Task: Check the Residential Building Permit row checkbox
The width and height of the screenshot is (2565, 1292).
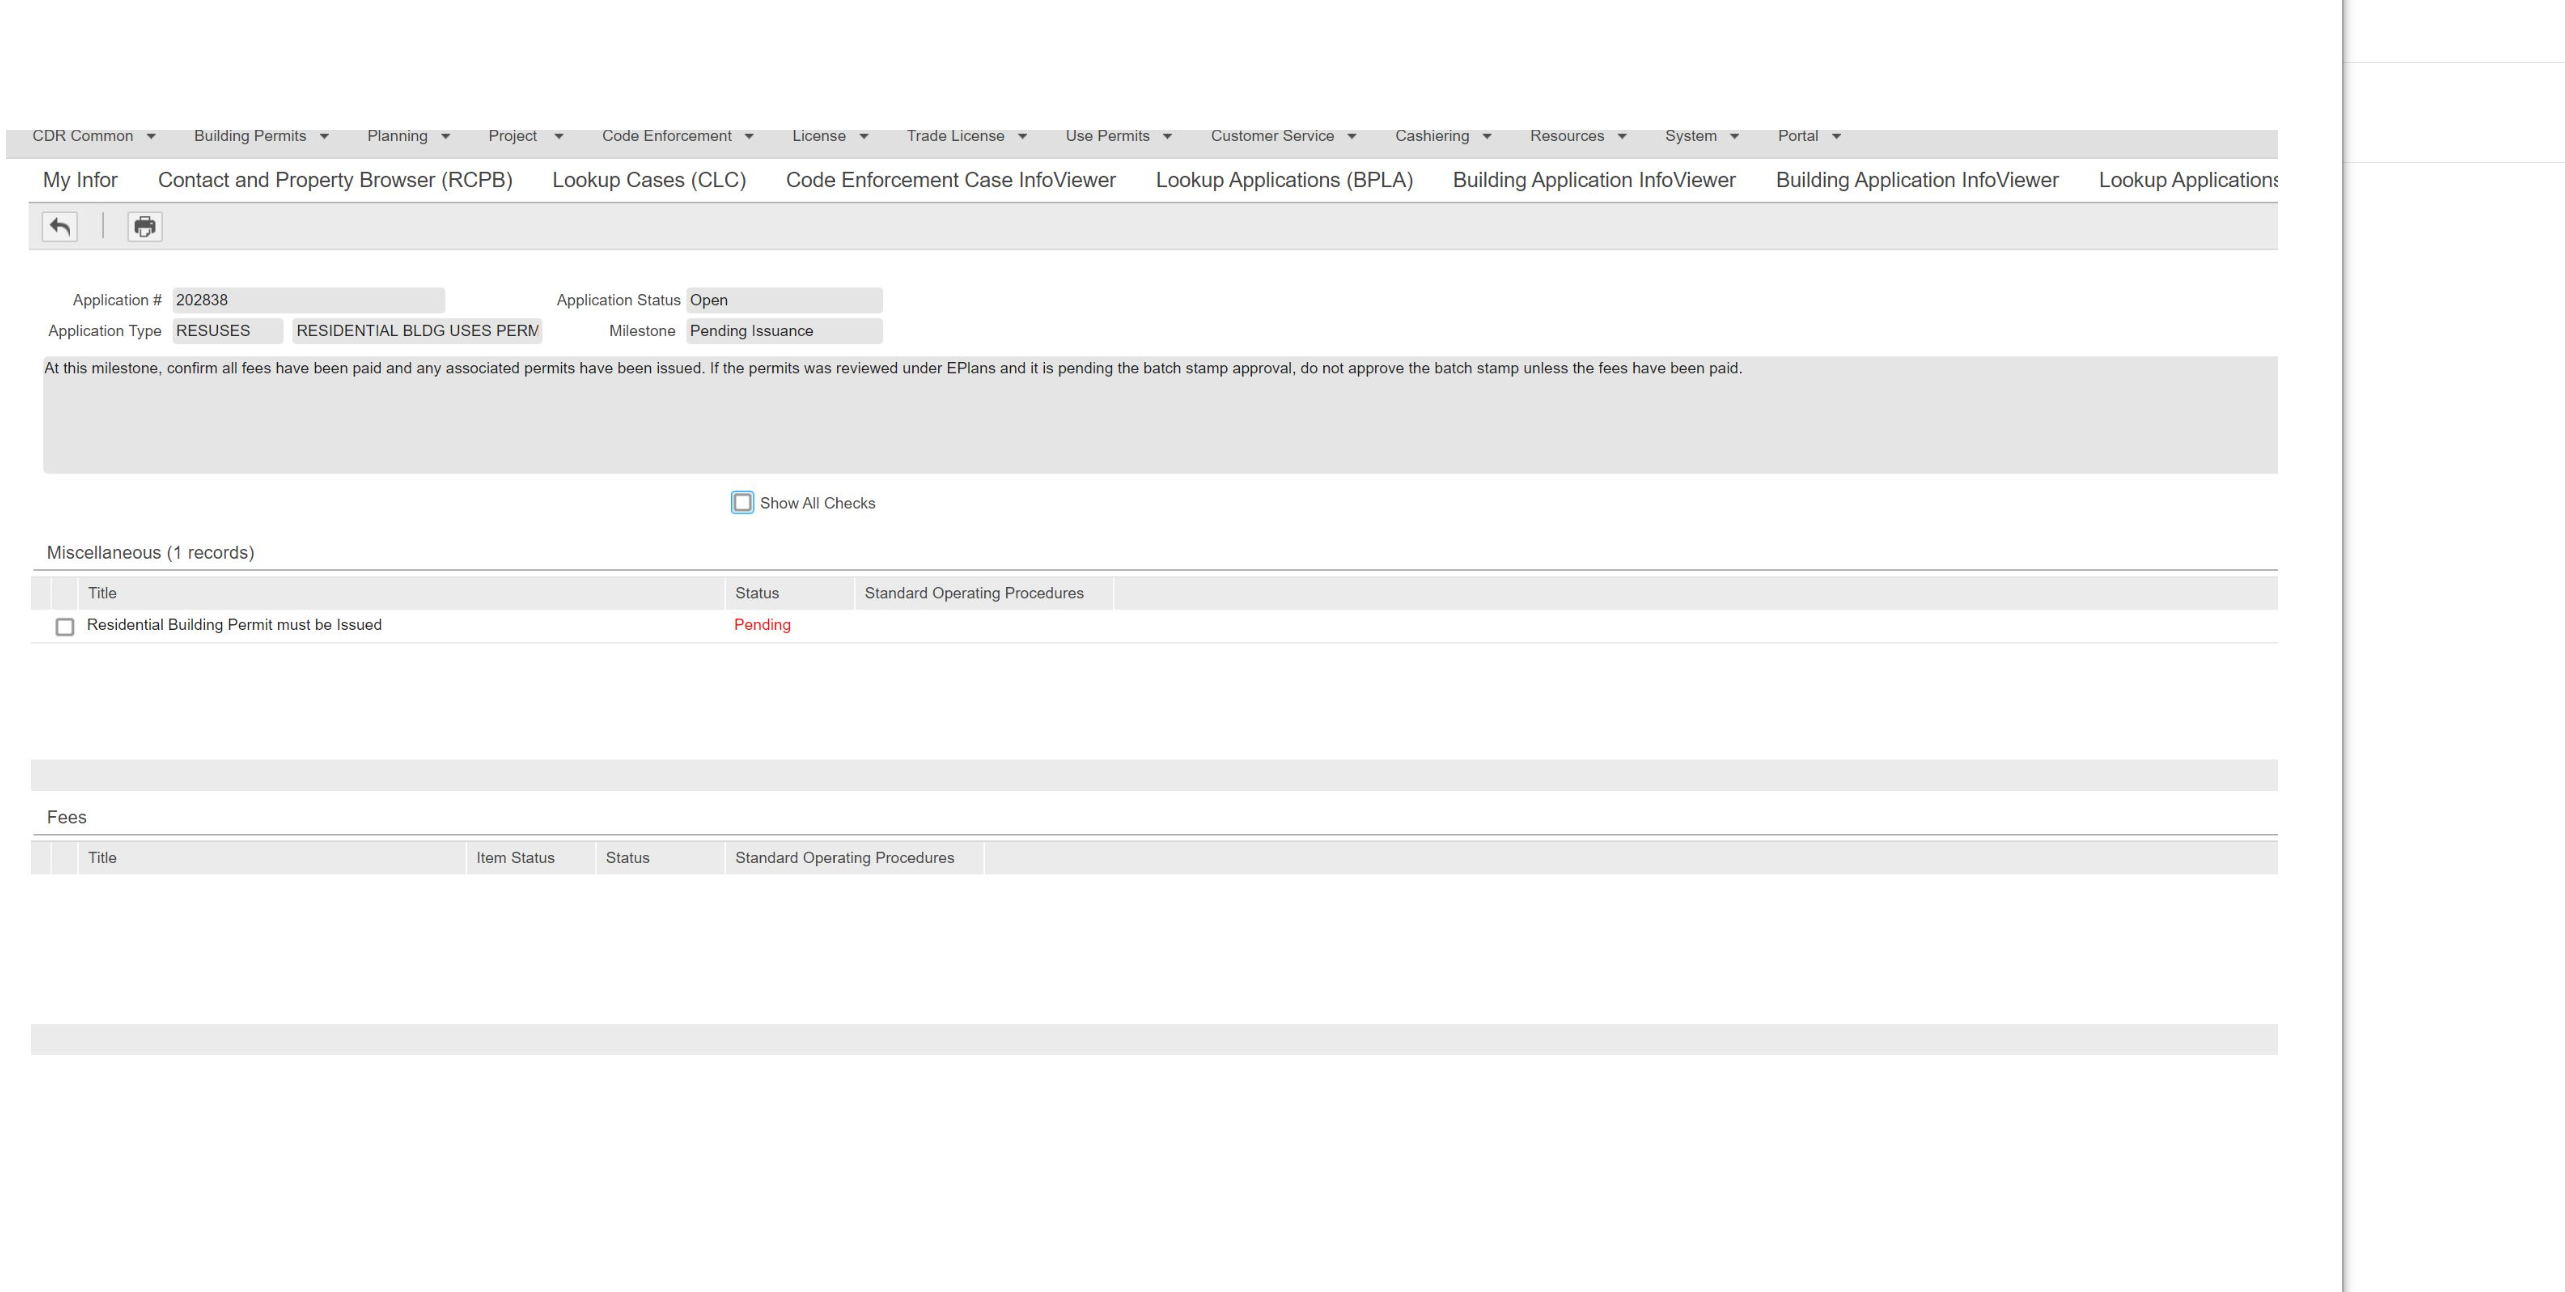Action: coord(65,627)
